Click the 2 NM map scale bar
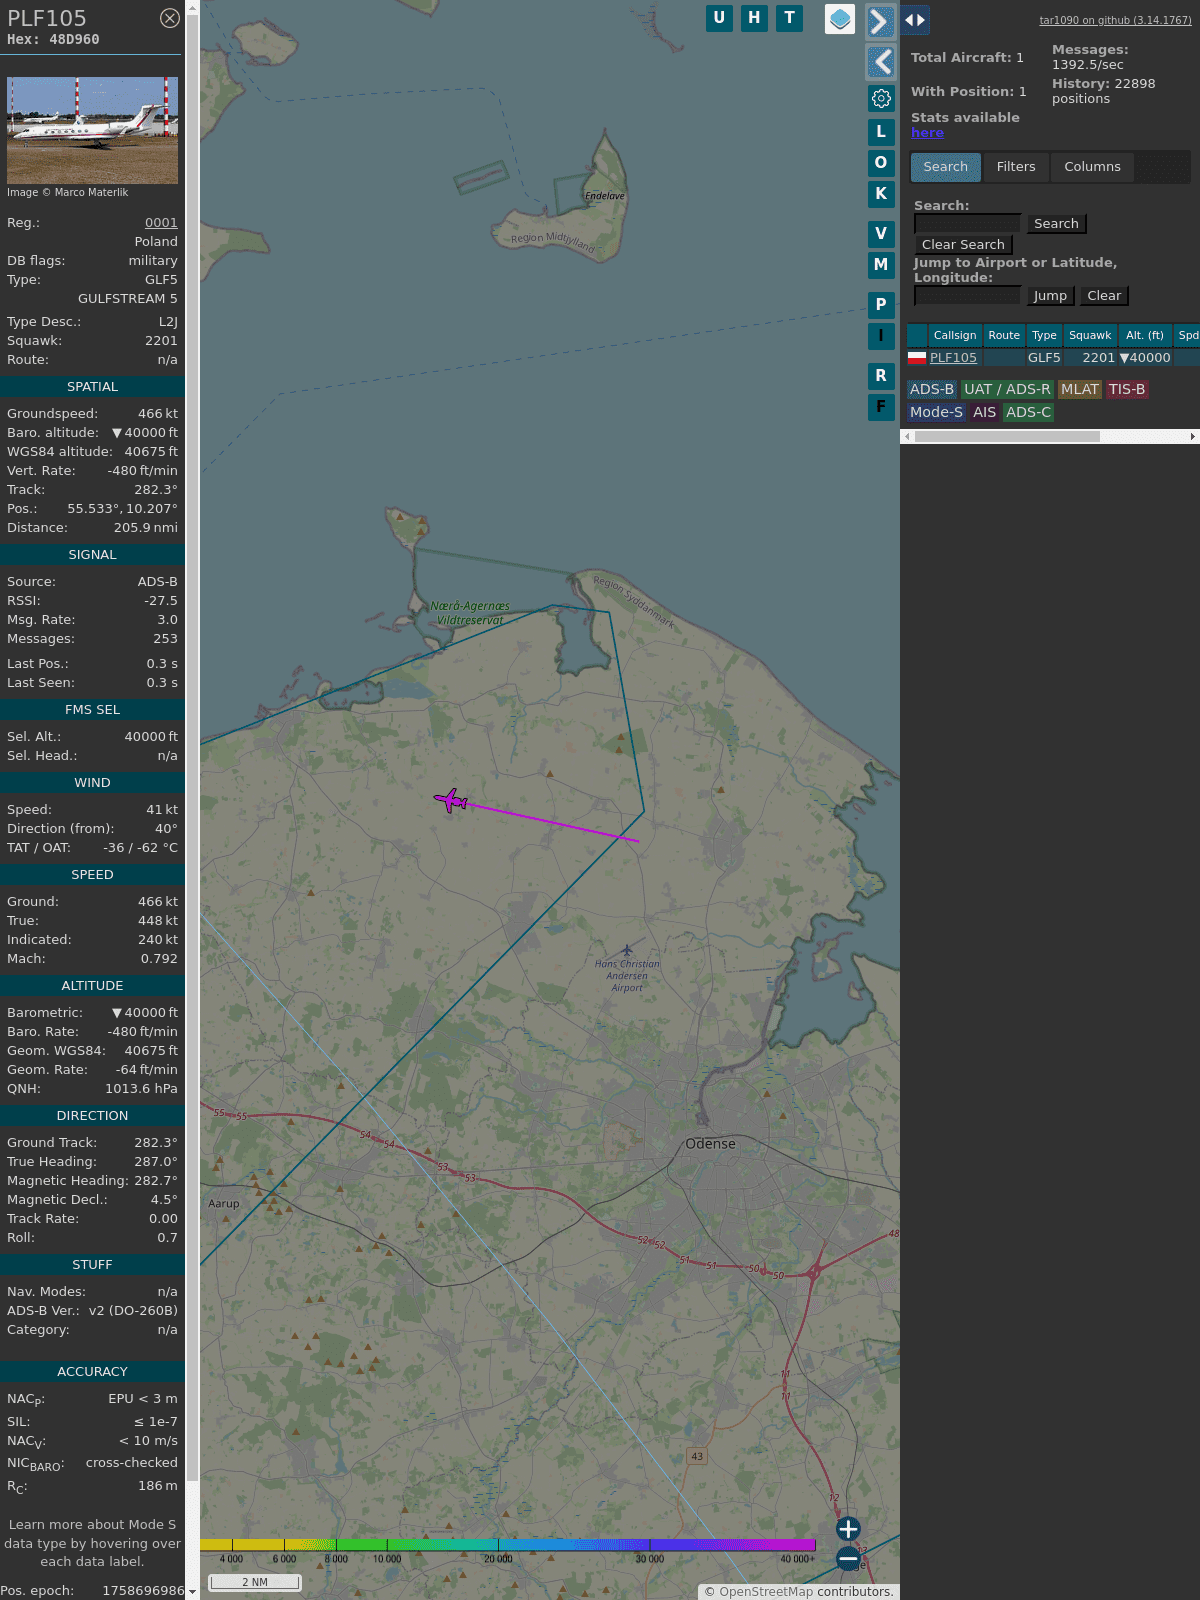1200x1600 pixels. [255, 1582]
